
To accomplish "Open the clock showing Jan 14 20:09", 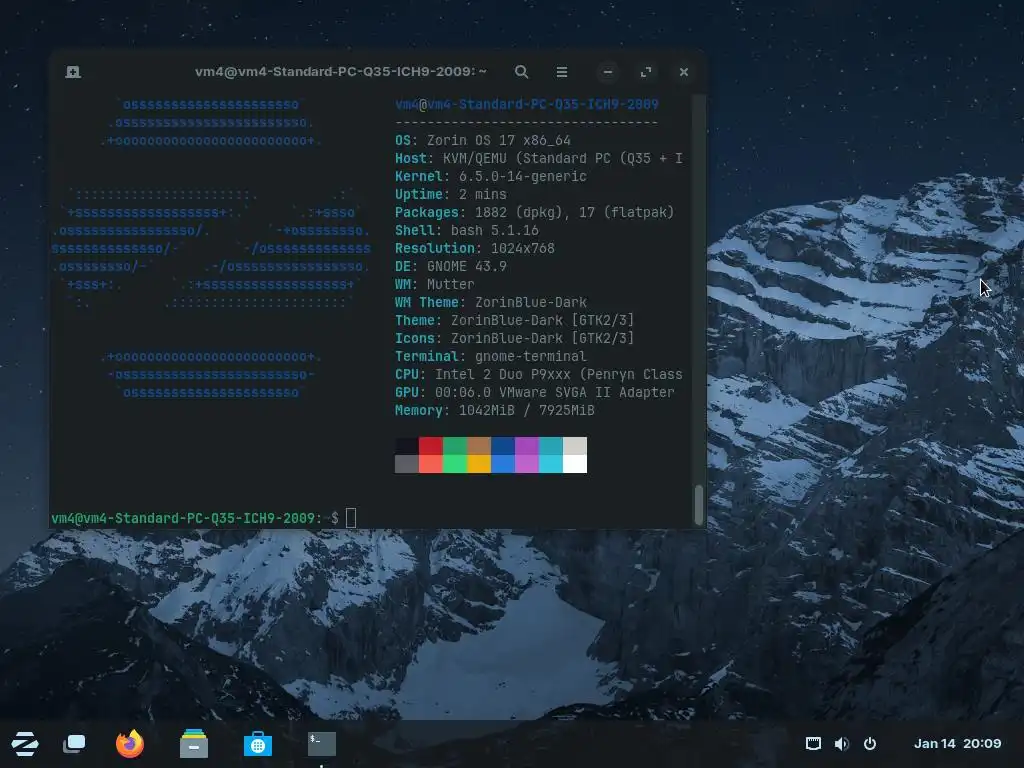I will pyautogui.click(x=957, y=743).
